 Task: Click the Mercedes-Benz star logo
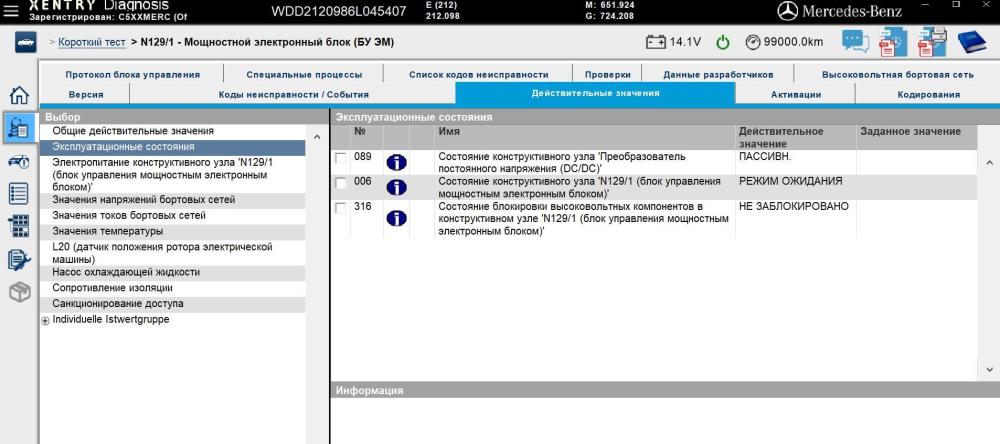coord(788,11)
